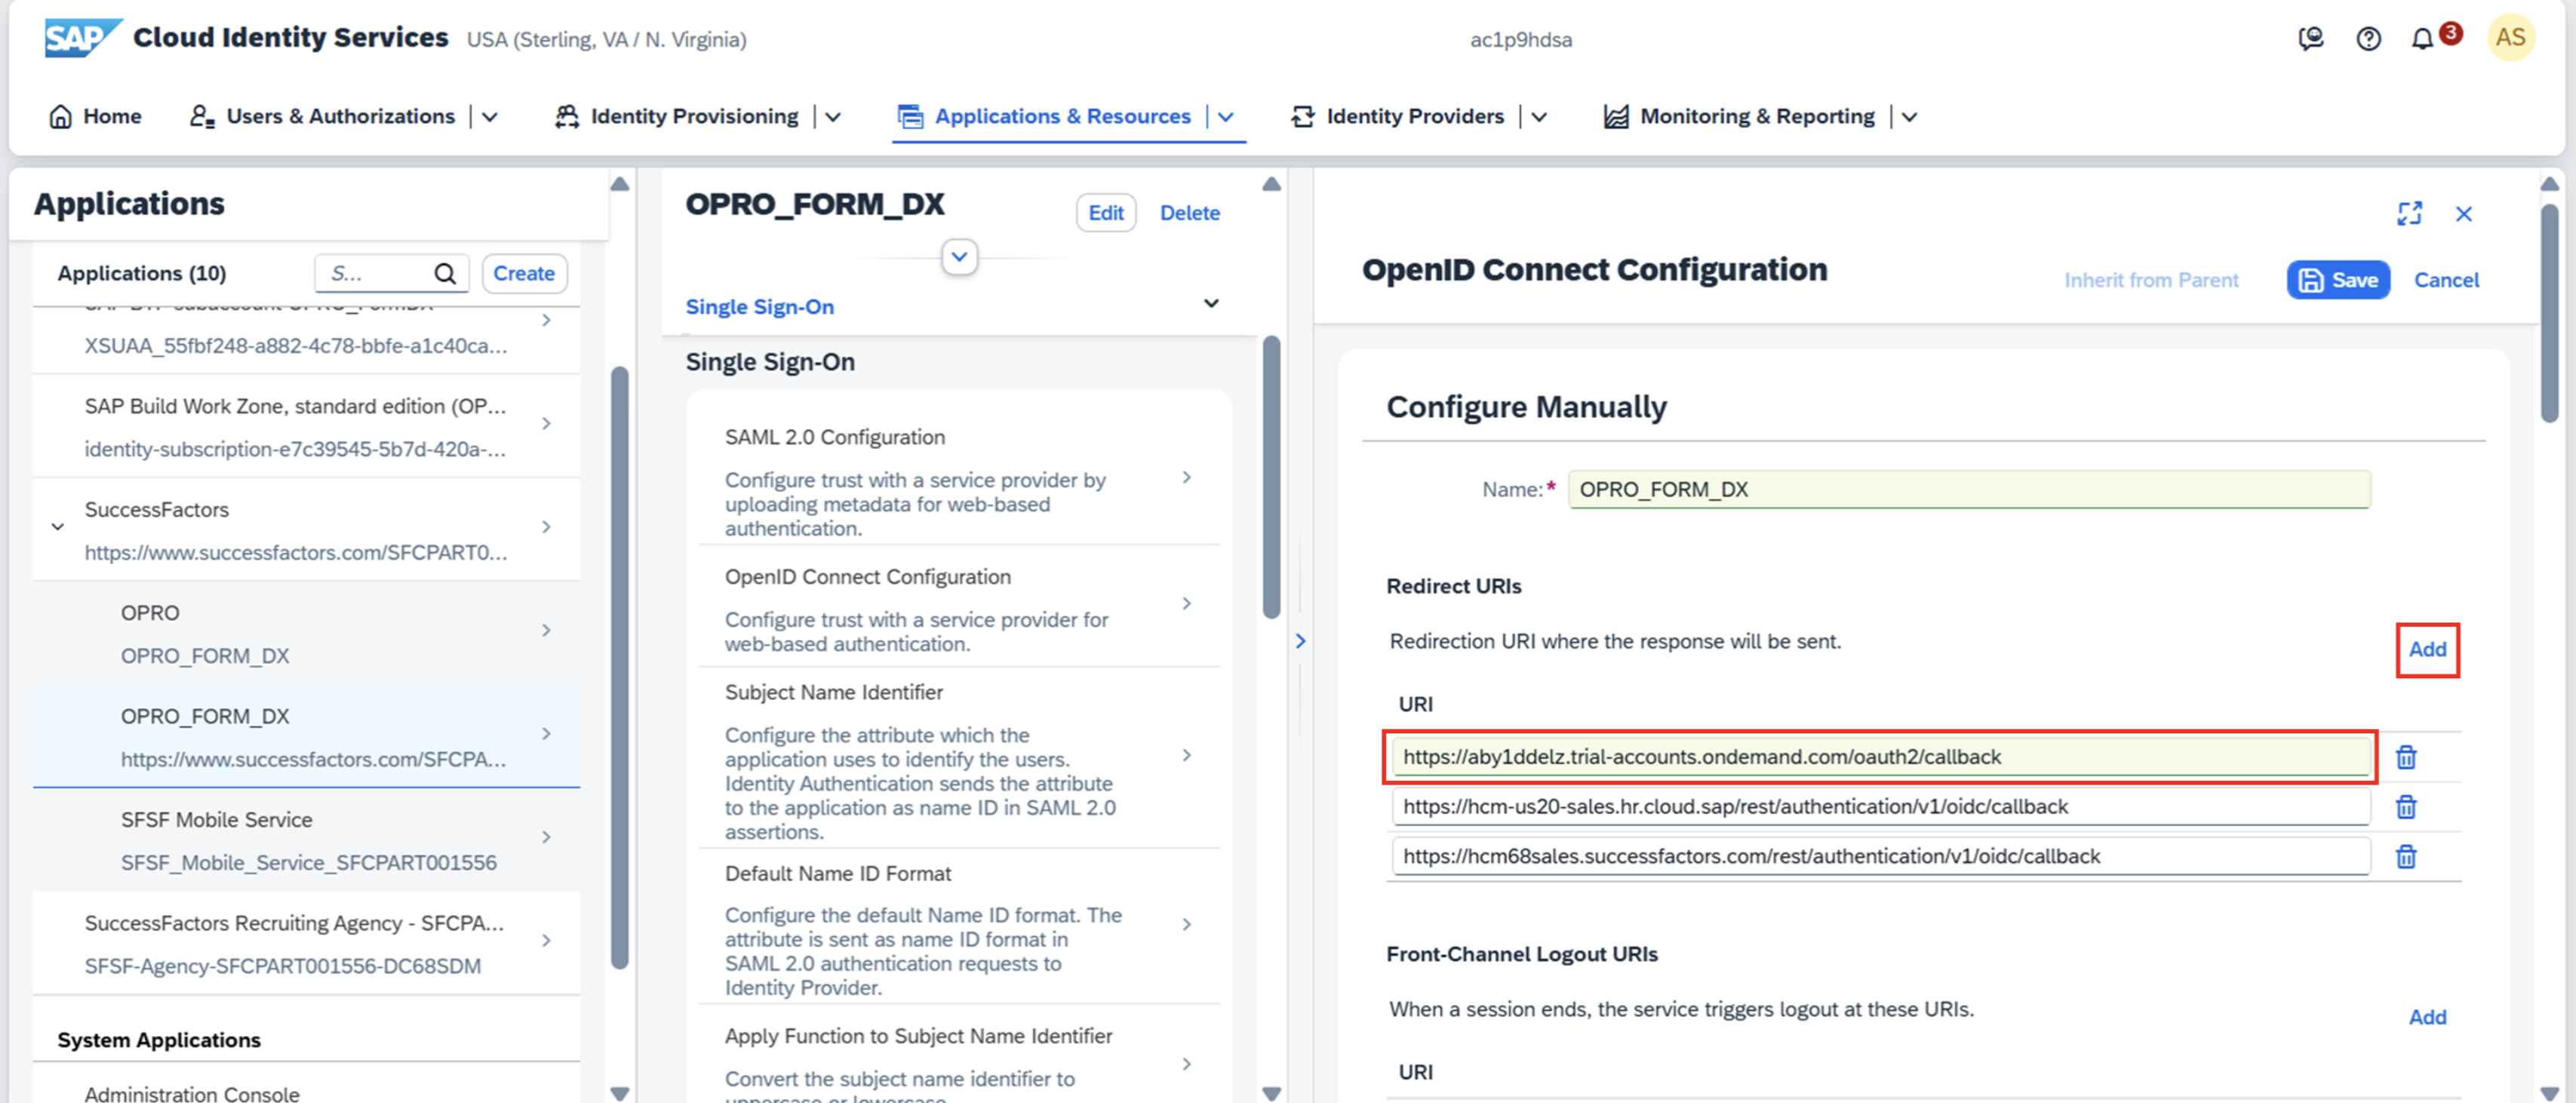This screenshot has height=1103, width=2576.
Task: Delete the aby1ddelz callback URI with trash icon
Action: 2406,757
